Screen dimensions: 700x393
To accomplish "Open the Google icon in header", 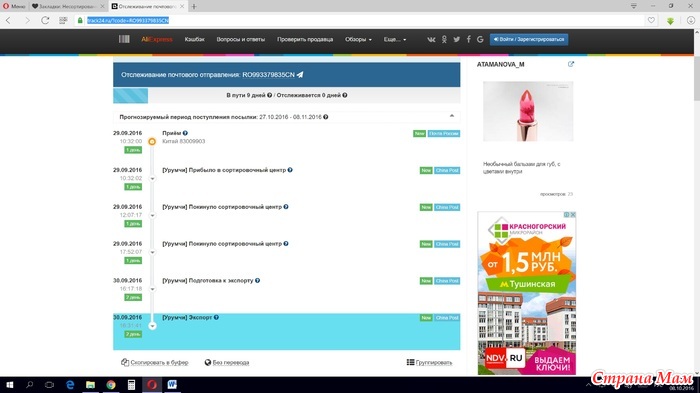I will (x=480, y=39).
